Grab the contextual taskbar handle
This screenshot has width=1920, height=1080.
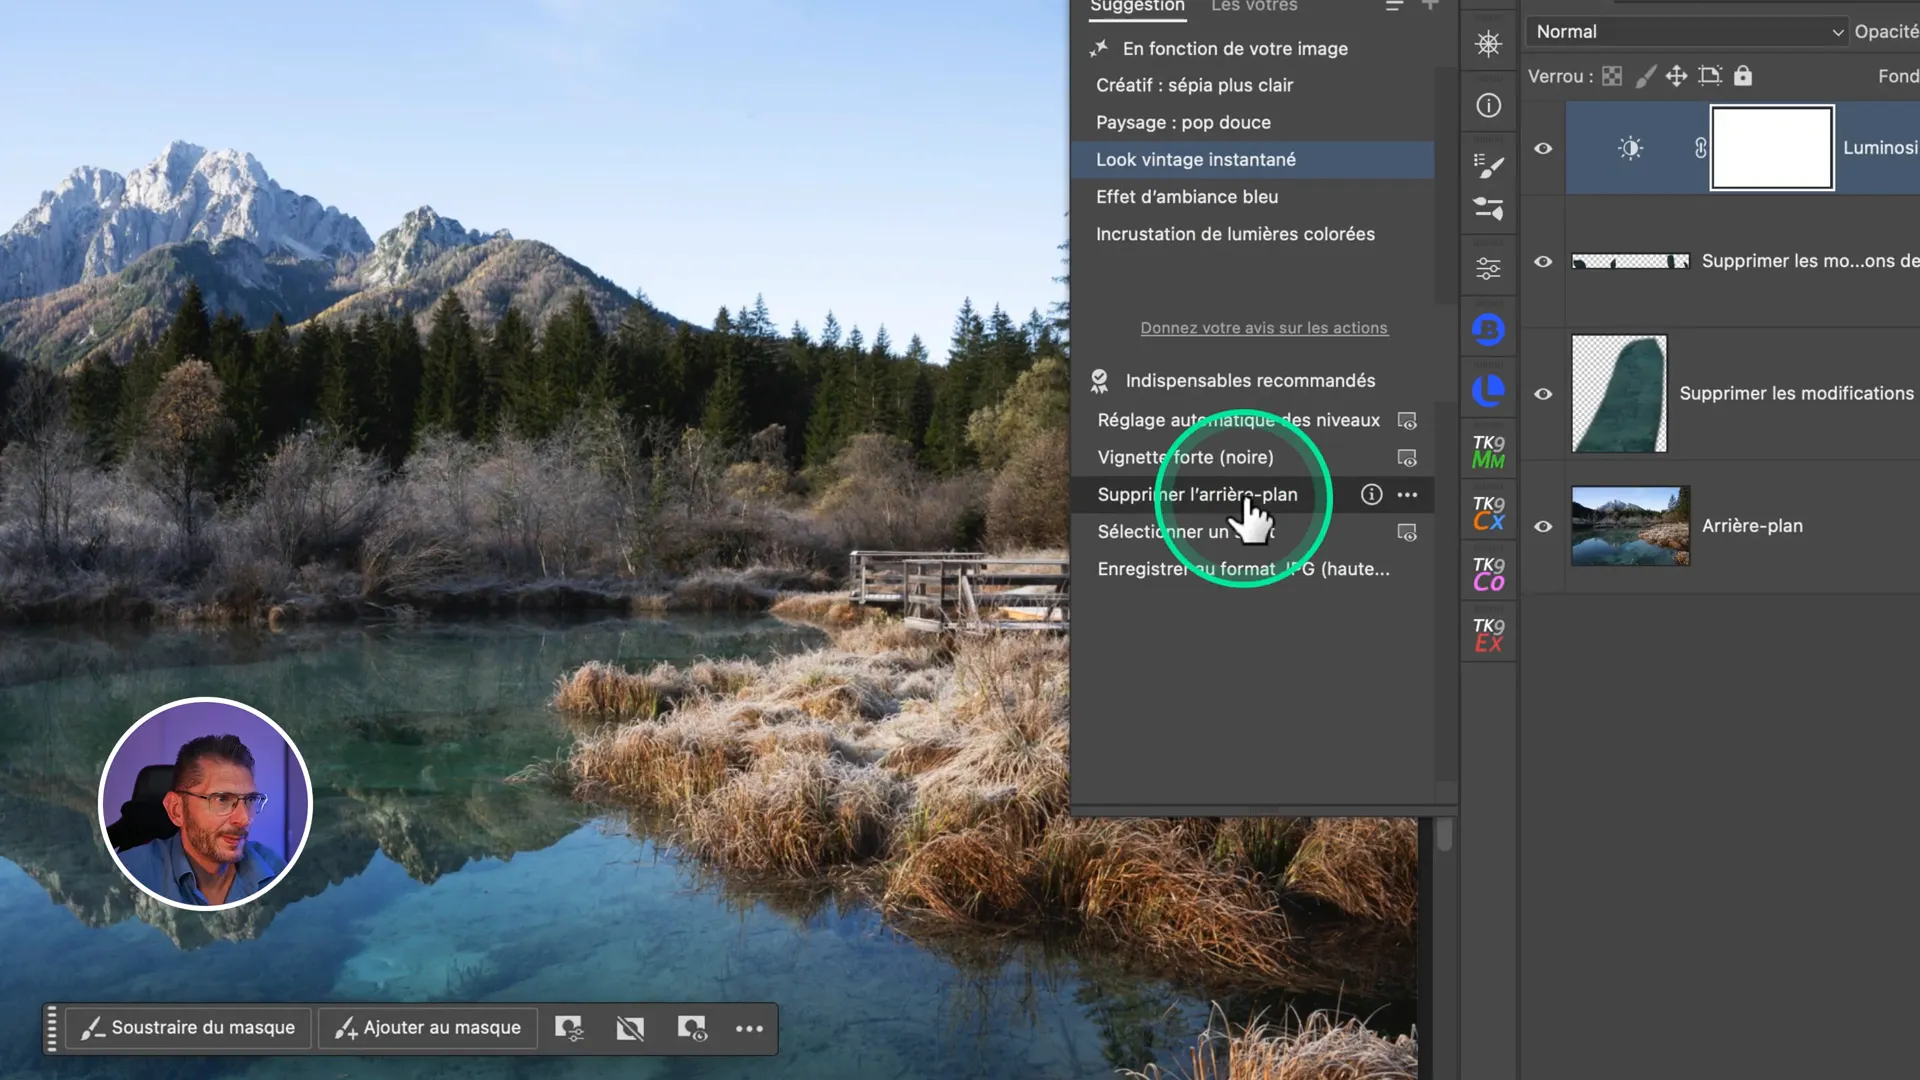click(52, 1028)
